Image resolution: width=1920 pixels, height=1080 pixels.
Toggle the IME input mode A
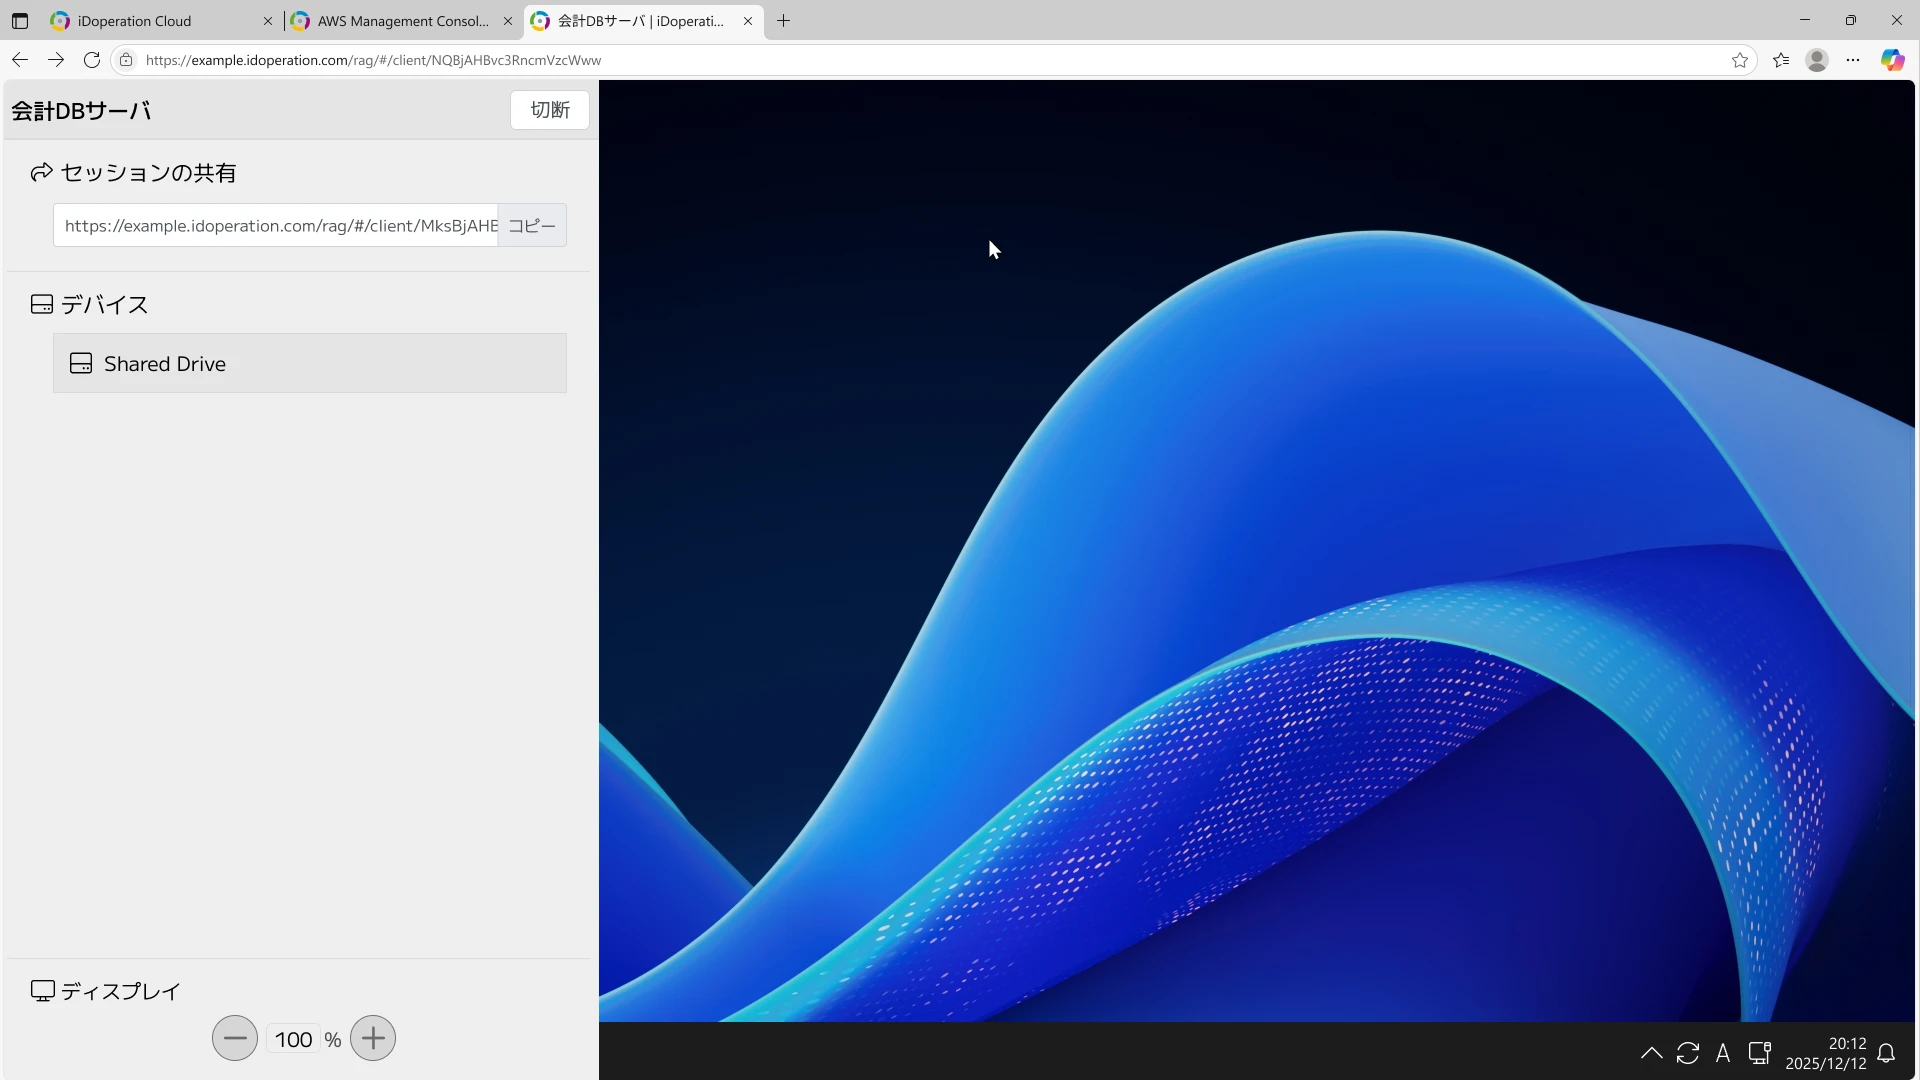click(x=1723, y=1053)
